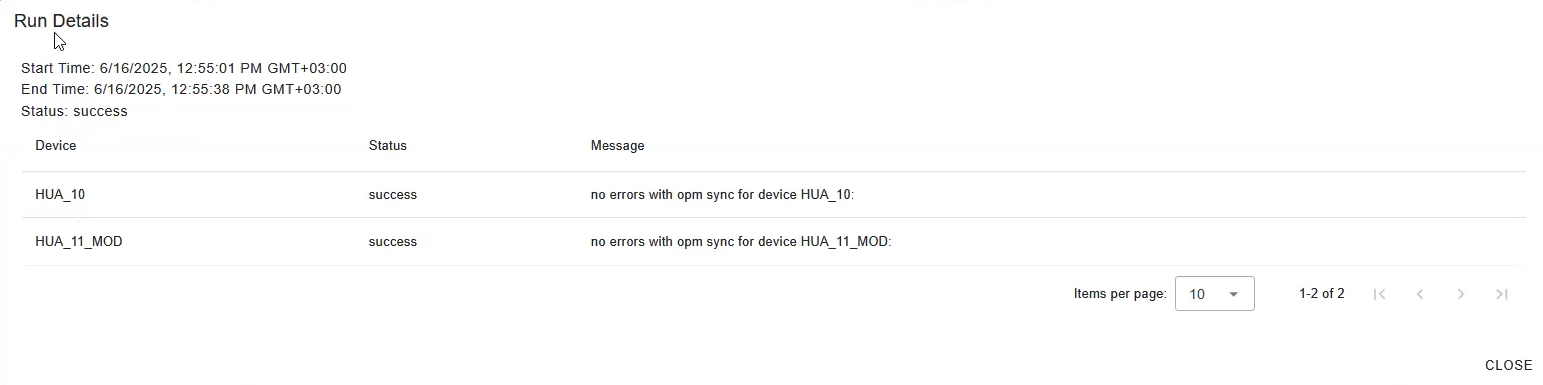The height and width of the screenshot is (385, 1543).
Task: Click the opm sync message for HUA_10
Action: (723, 195)
